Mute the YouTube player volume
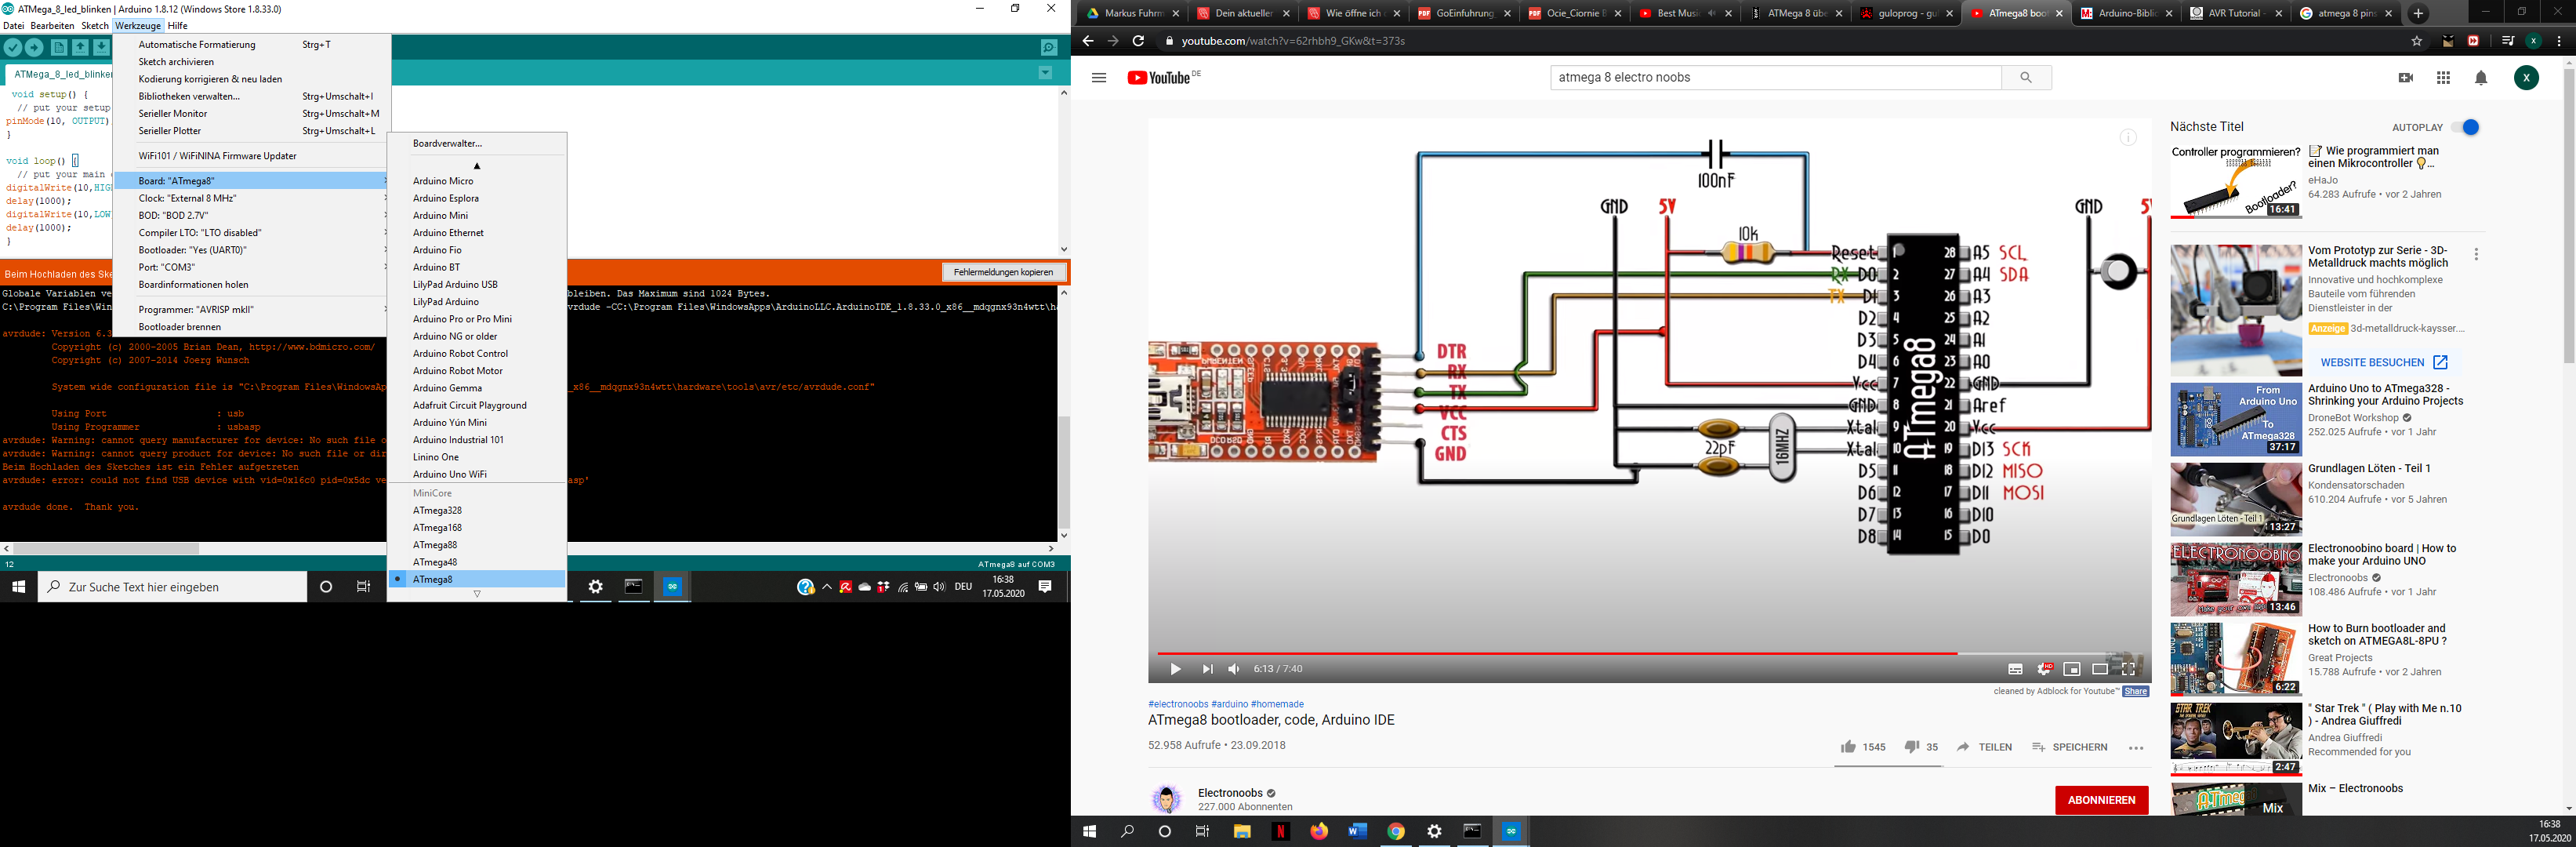The width and height of the screenshot is (2576, 847). [1234, 669]
